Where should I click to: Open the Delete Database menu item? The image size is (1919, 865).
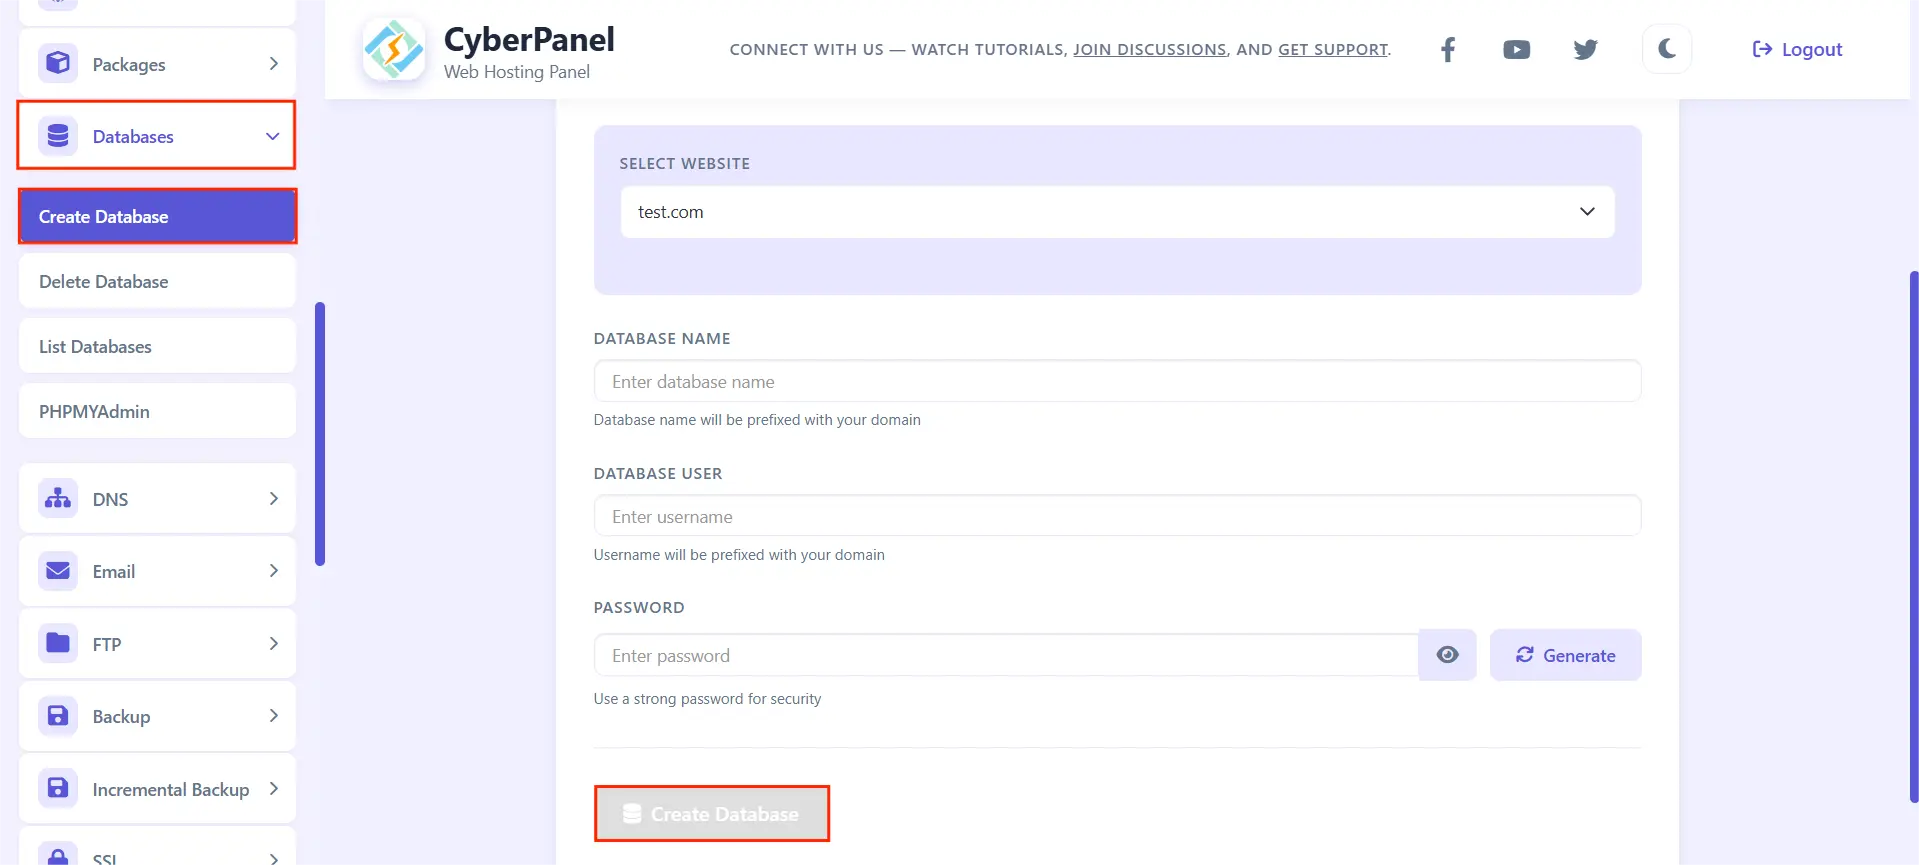[157, 281]
